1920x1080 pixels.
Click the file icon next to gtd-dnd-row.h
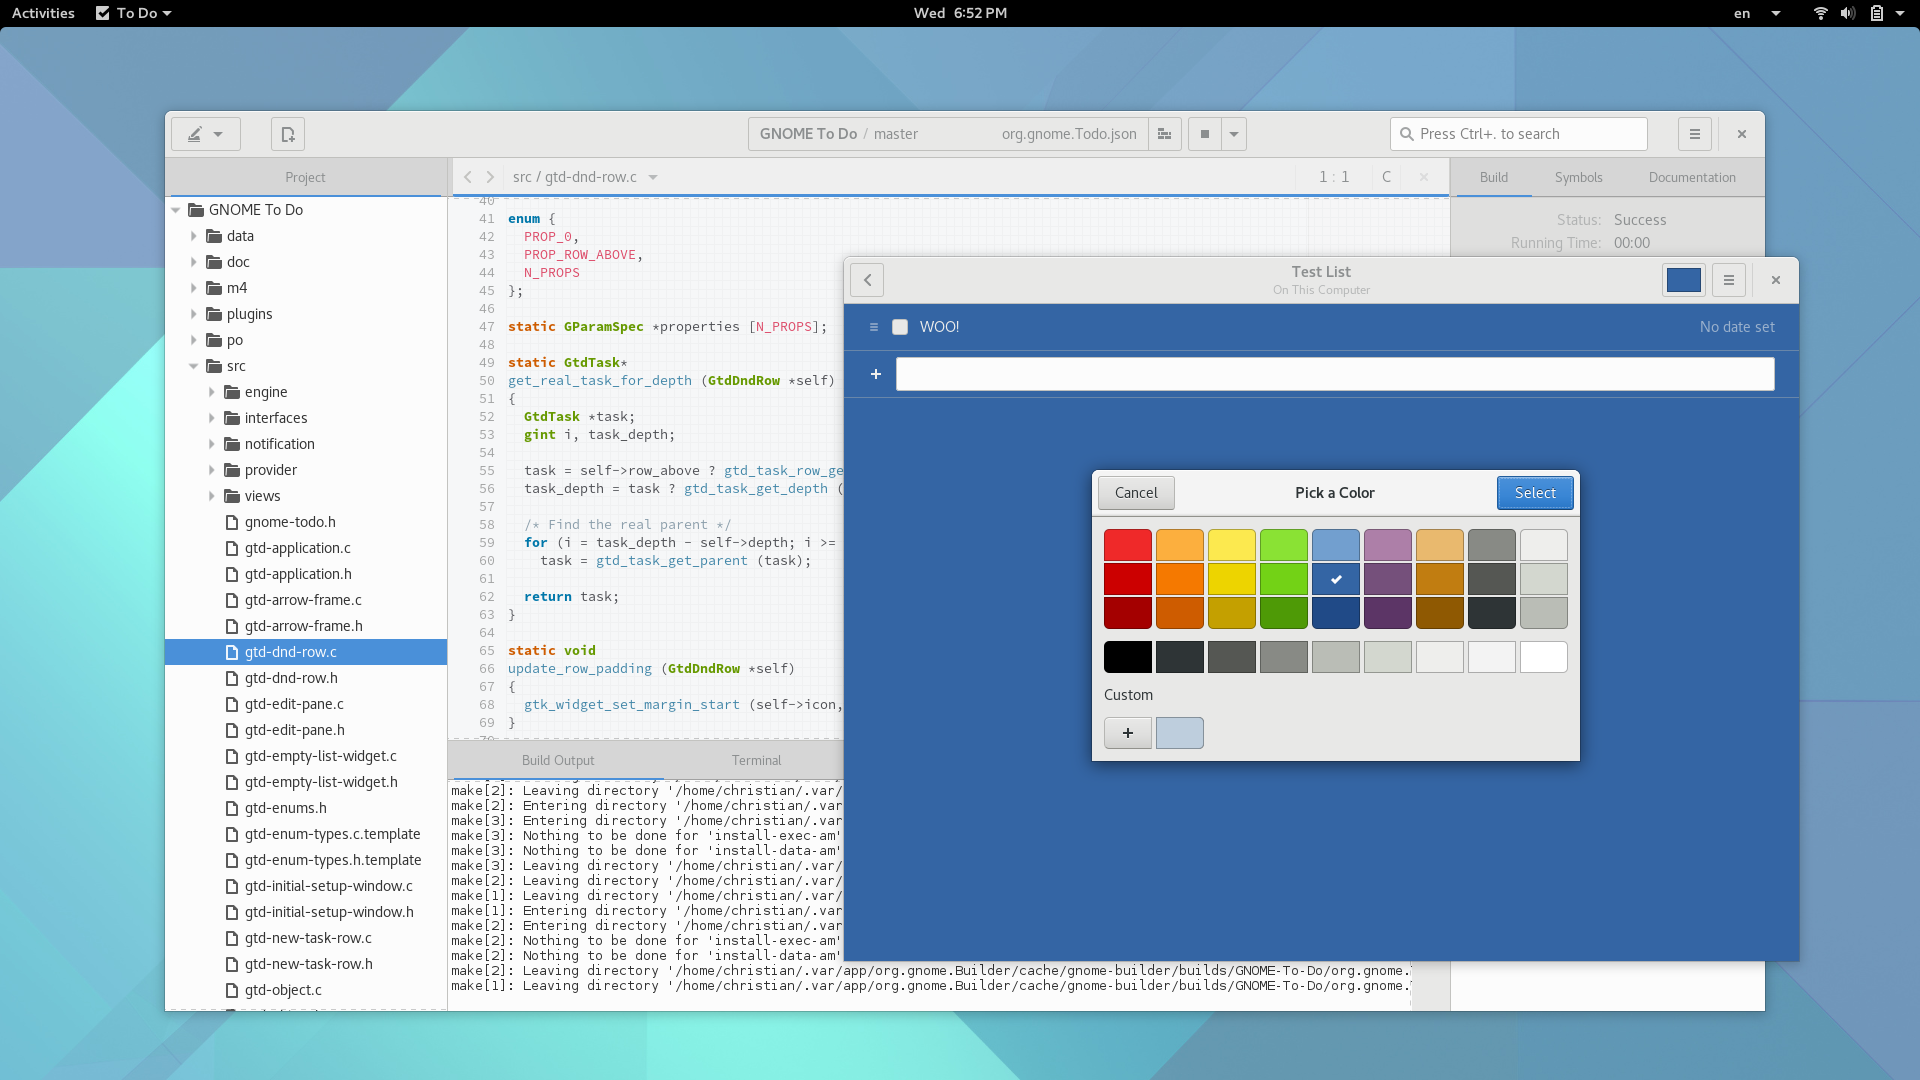[232, 678]
